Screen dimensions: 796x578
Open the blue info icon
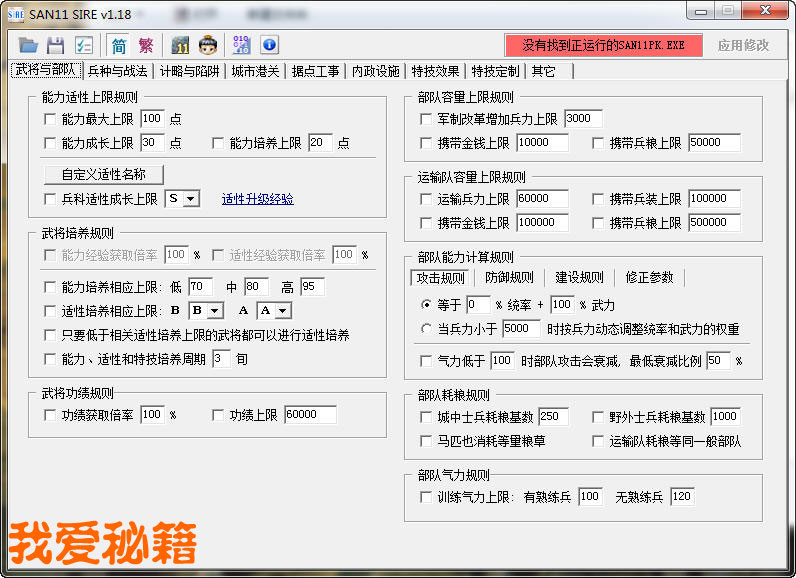click(x=269, y=45)
